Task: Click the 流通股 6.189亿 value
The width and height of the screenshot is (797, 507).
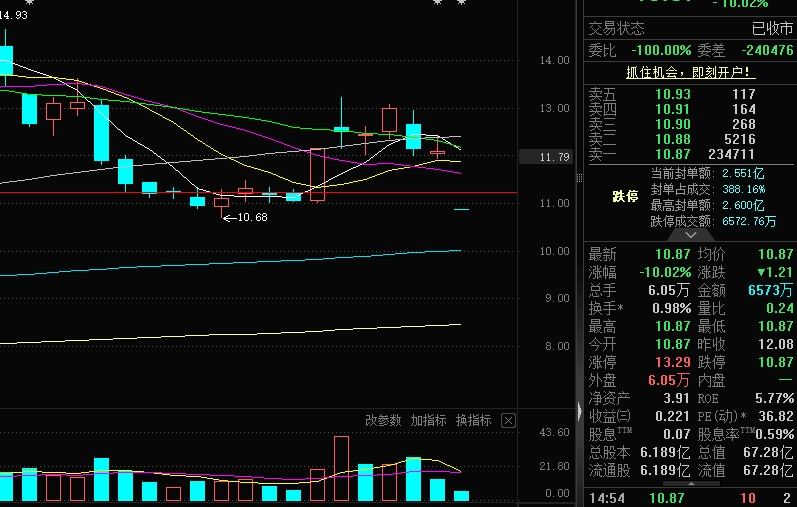Action: coord(664,470)
